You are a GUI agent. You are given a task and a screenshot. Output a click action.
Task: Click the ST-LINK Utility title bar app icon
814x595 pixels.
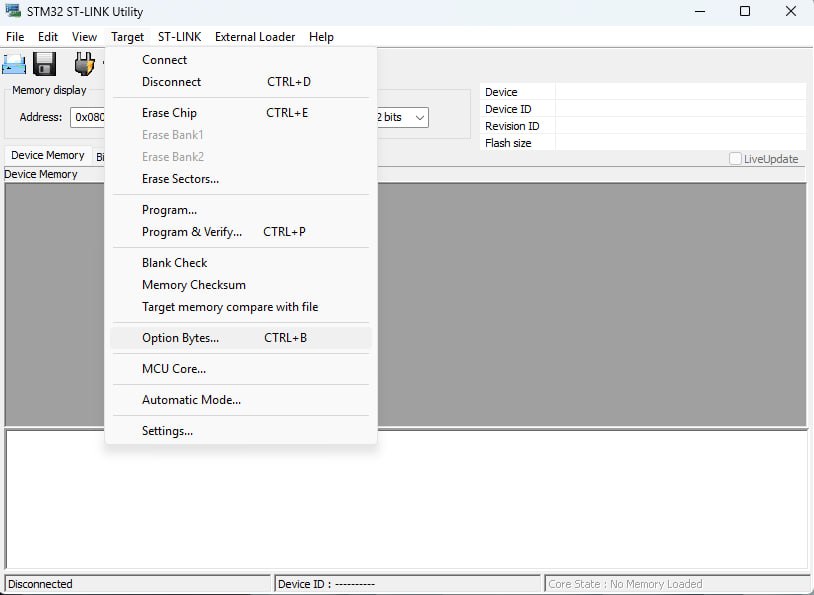tap(13, 10)
